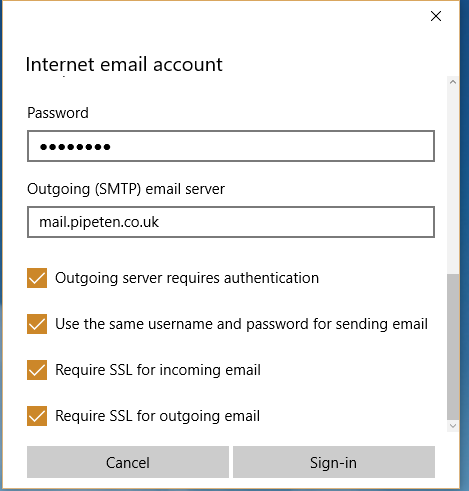
Task: Click the scrollbar track above the thumb
Action: (x=453, y=180)
